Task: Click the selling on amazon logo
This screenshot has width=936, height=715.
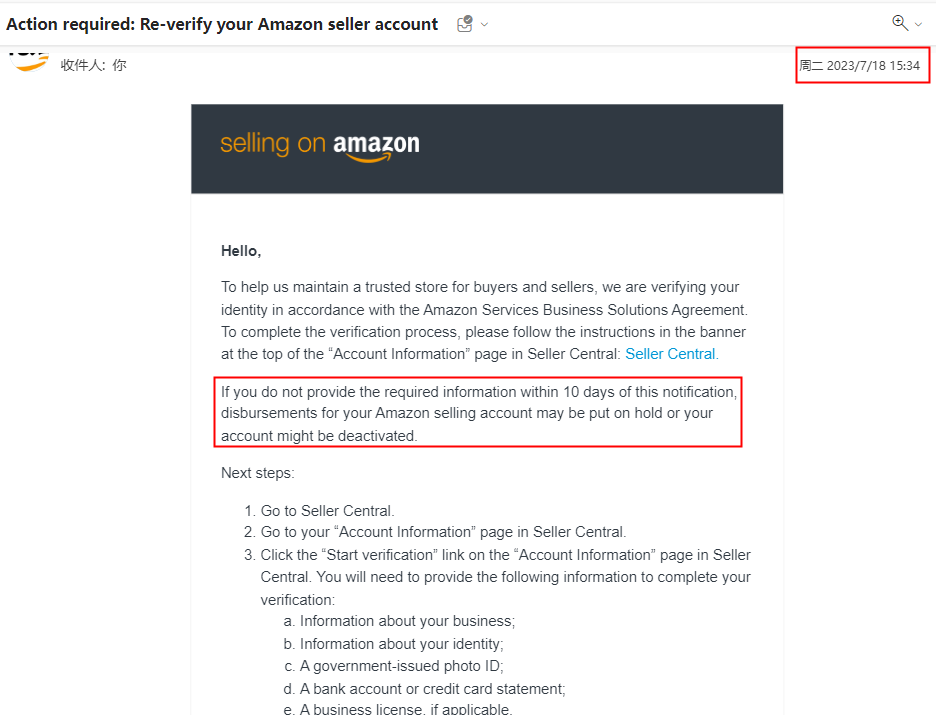Action: 320,145
